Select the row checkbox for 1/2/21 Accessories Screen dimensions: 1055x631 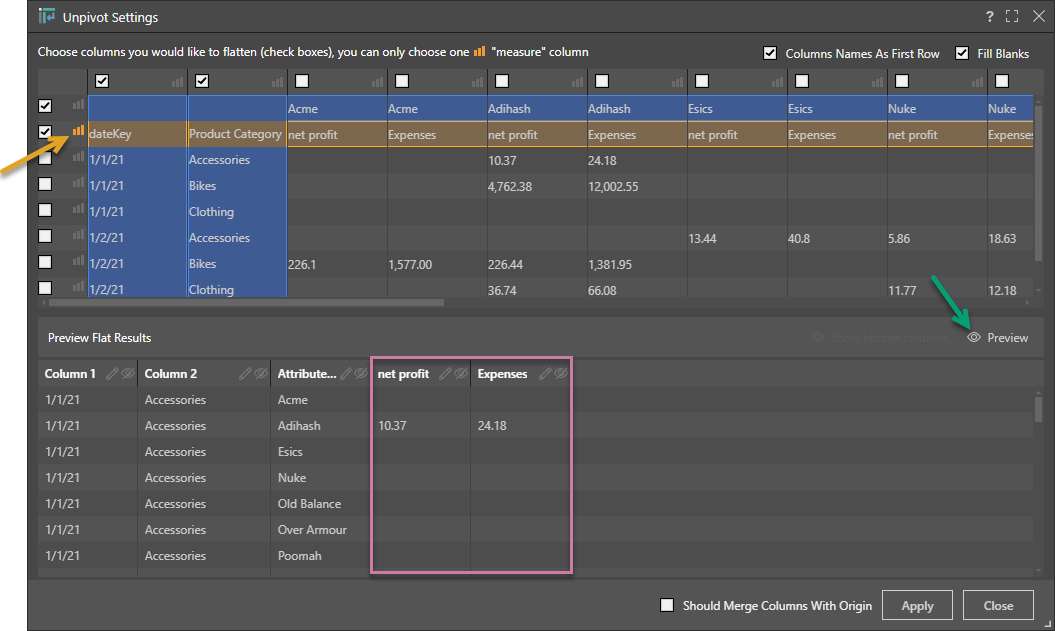pos(45,236)
